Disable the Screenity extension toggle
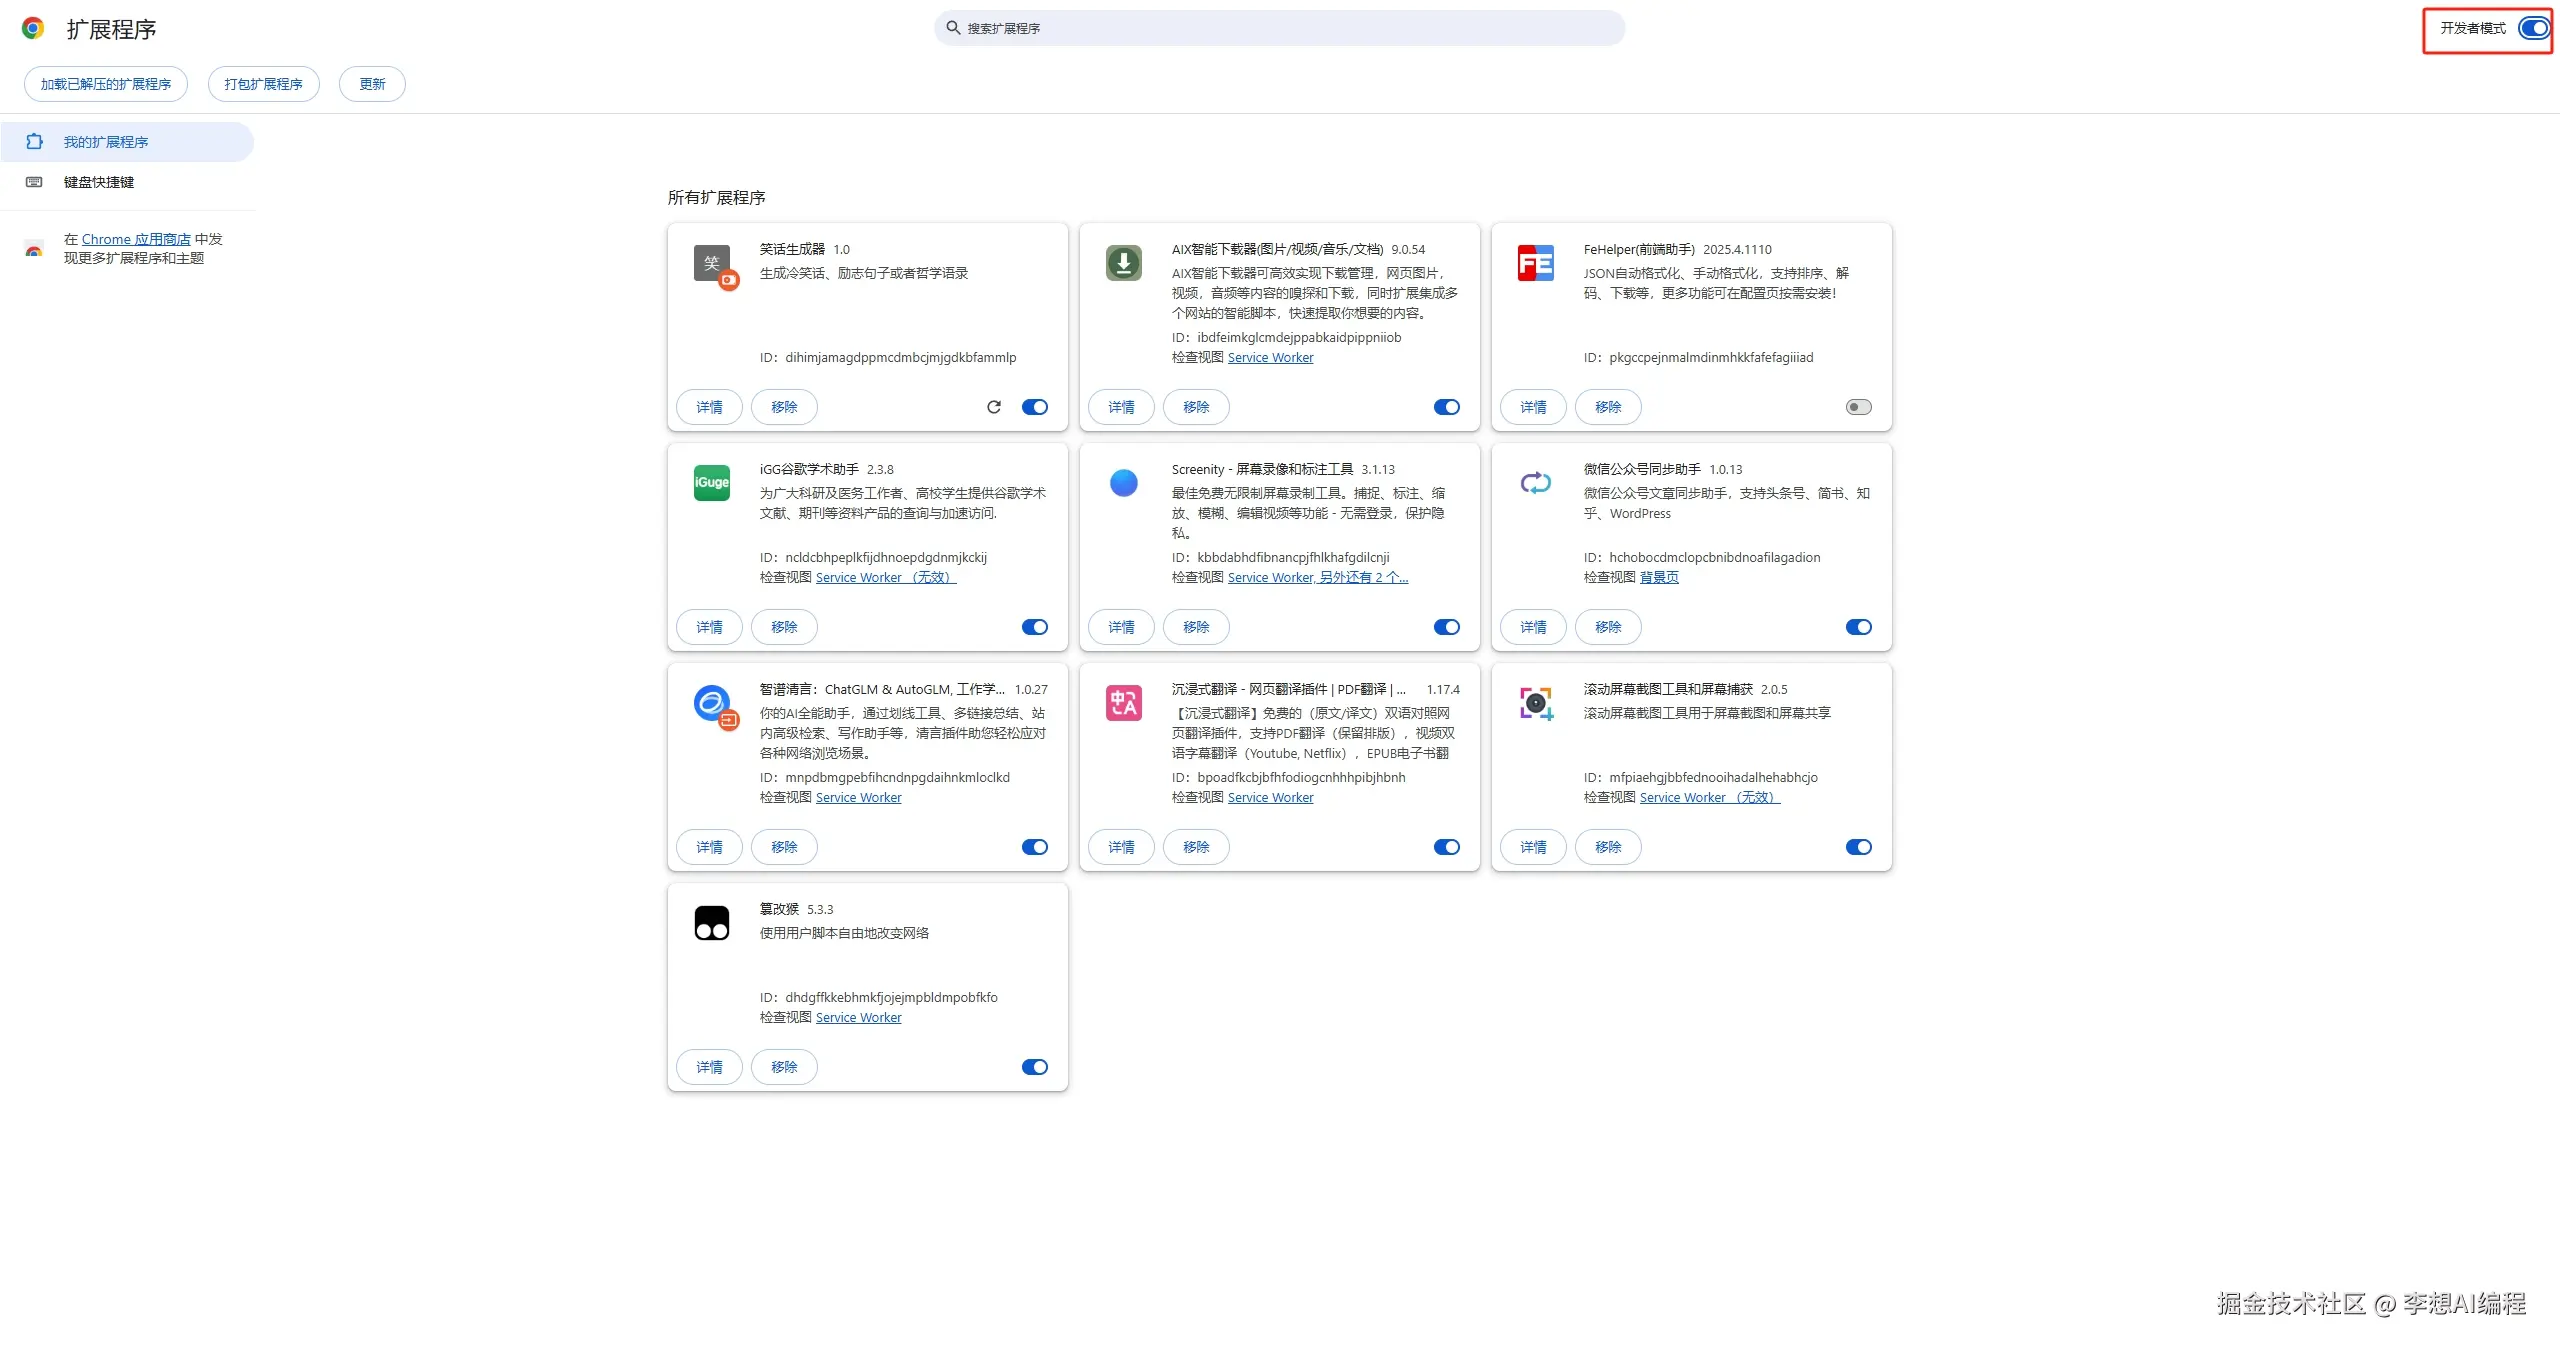Image resolution: width=2560 pixels, height=1351 pixels. pos(1446,627)
